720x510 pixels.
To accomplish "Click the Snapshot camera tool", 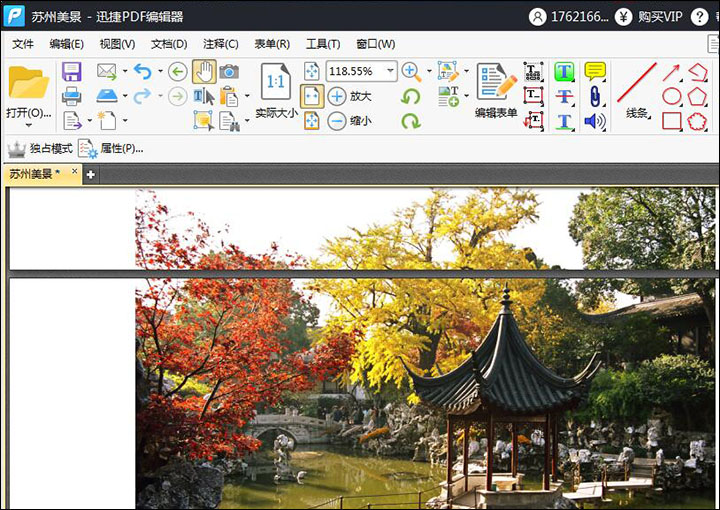I will coord(229,72).
